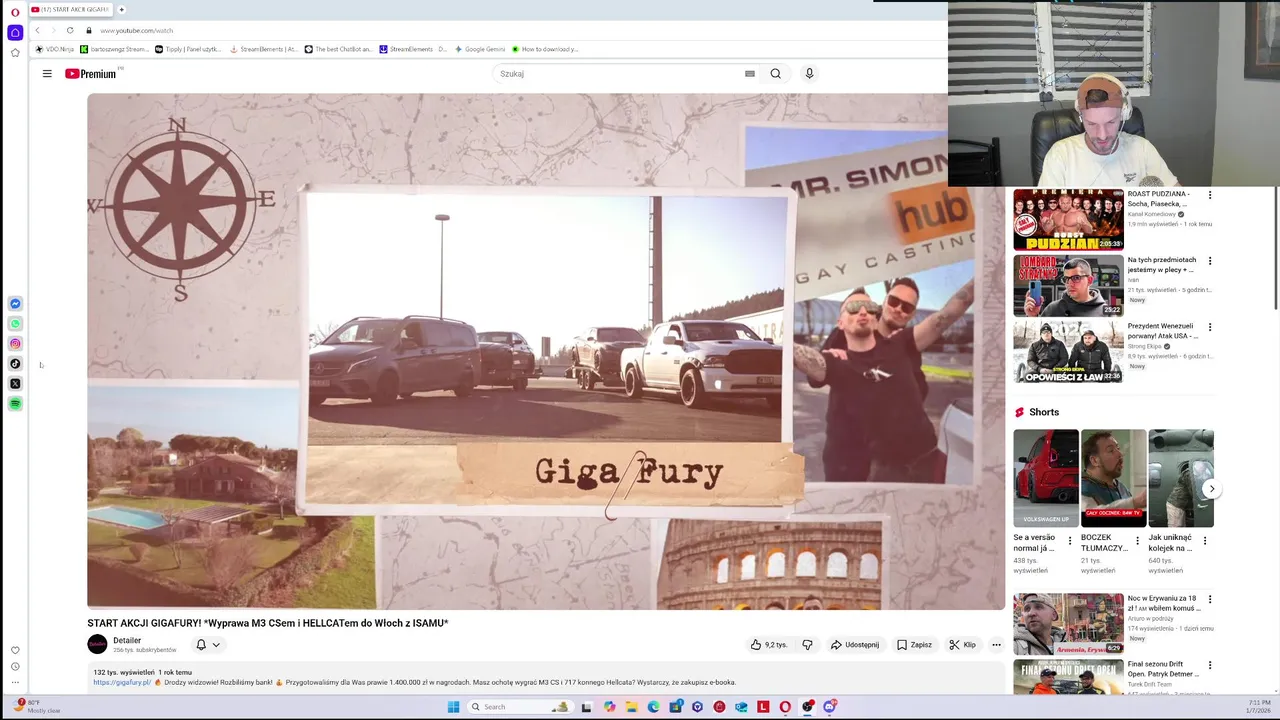
Task: Switch to the START AKCJI GIGAFURY browser tab
Action: point(70,9)
